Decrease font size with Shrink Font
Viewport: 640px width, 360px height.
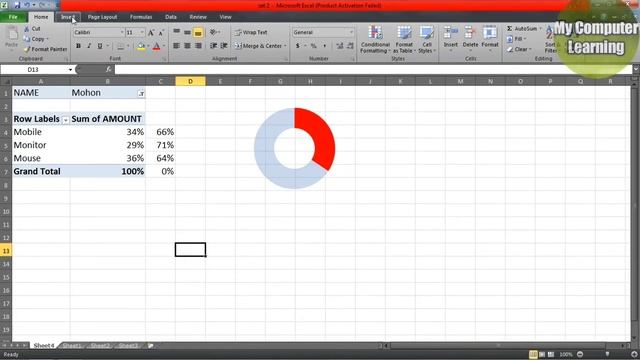click(161, 33)
